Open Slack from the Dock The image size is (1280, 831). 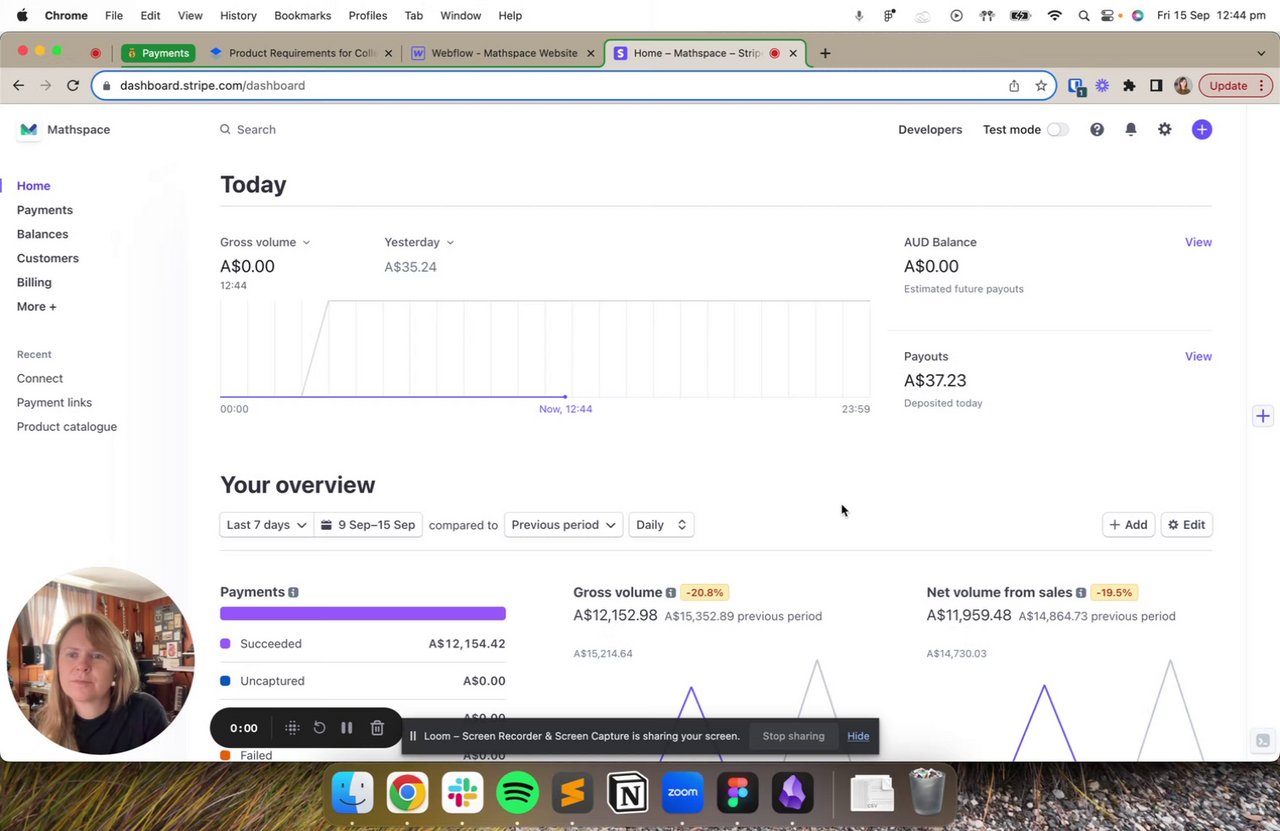(462, 793)
